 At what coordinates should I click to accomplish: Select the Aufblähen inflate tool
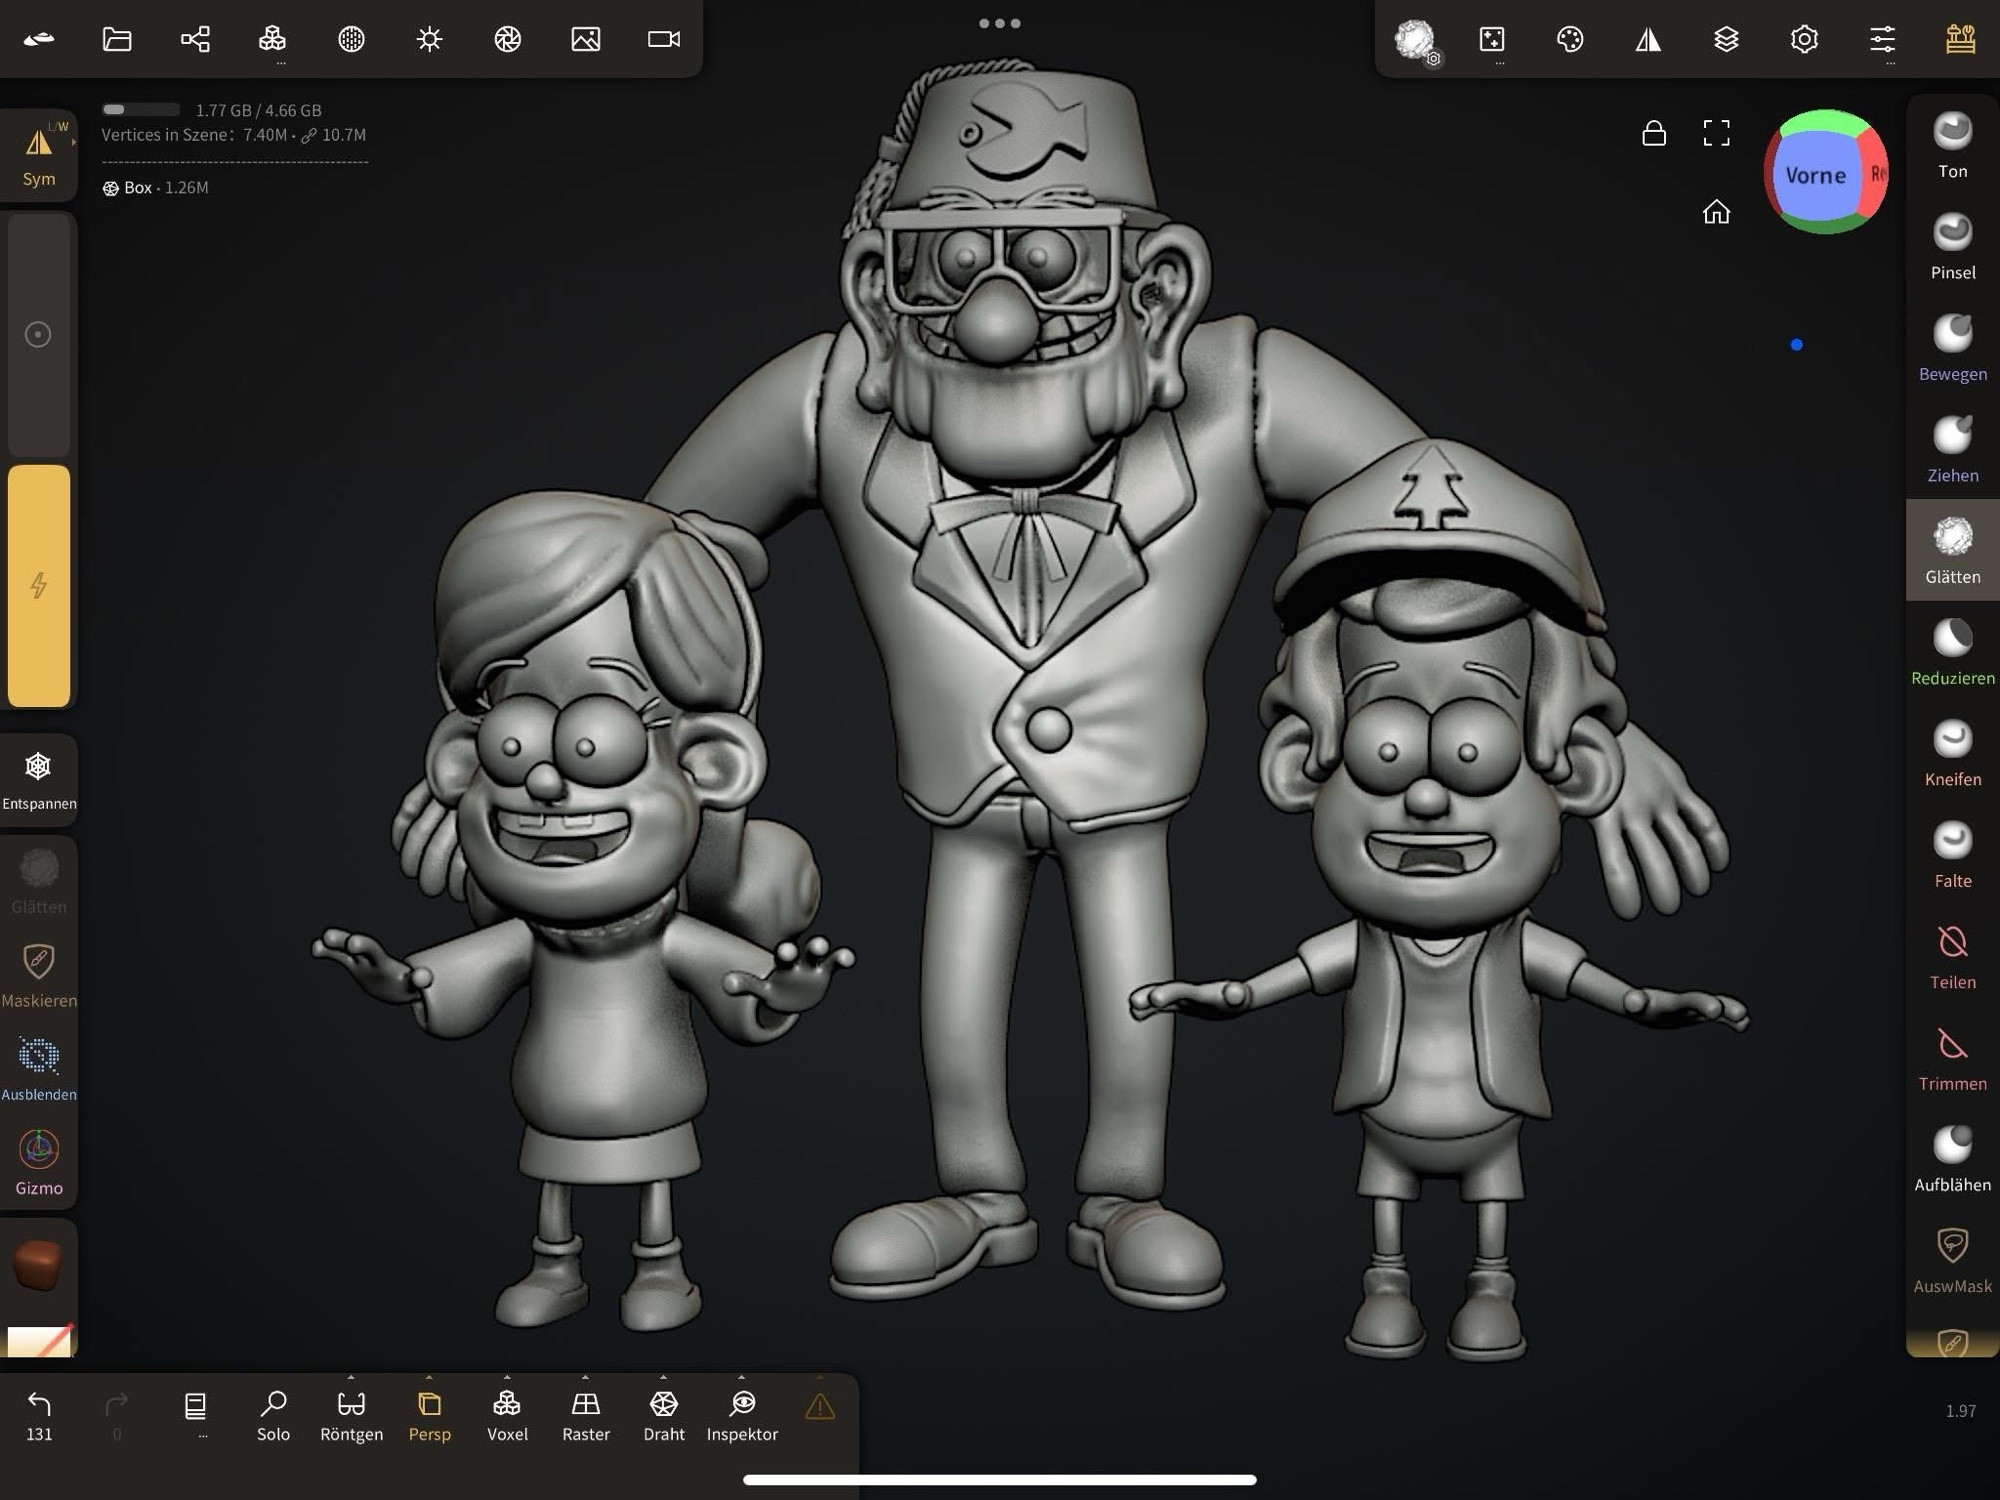tap(1952, 1159)
